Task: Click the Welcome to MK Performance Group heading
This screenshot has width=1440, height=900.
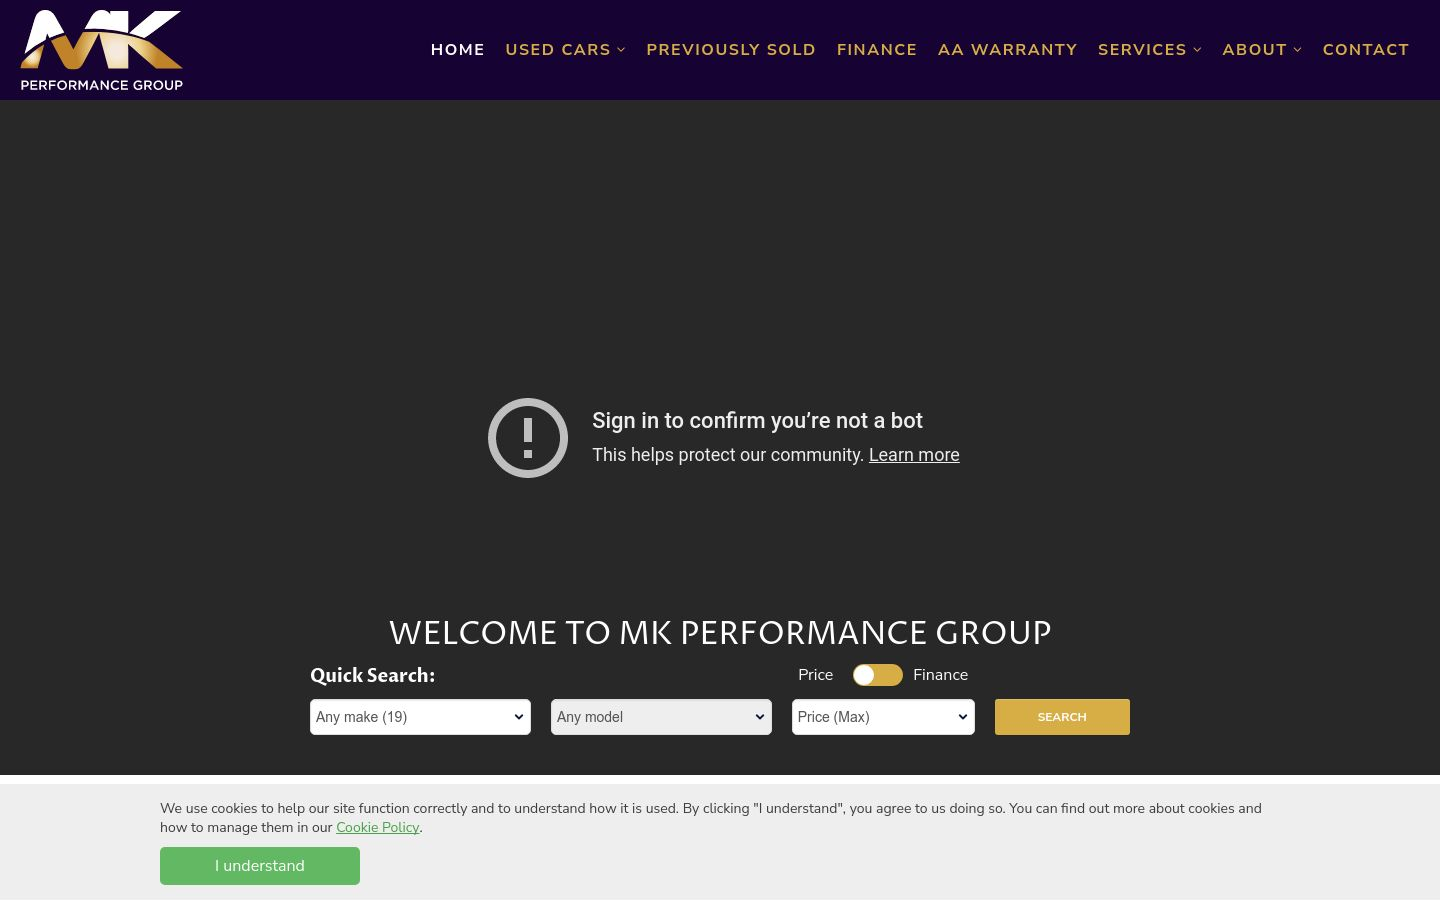Action: click(720, 633)
